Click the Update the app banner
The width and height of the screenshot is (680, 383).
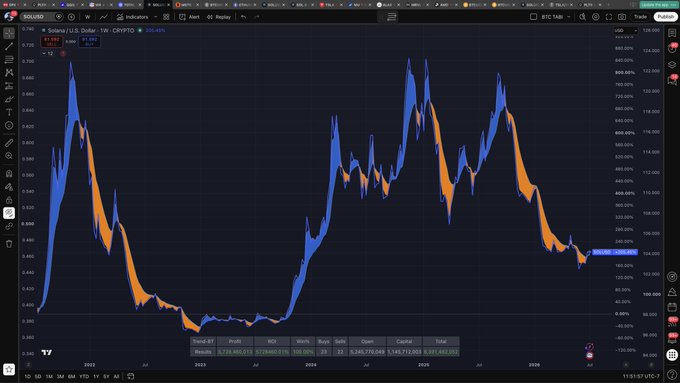tap(658, 5)
